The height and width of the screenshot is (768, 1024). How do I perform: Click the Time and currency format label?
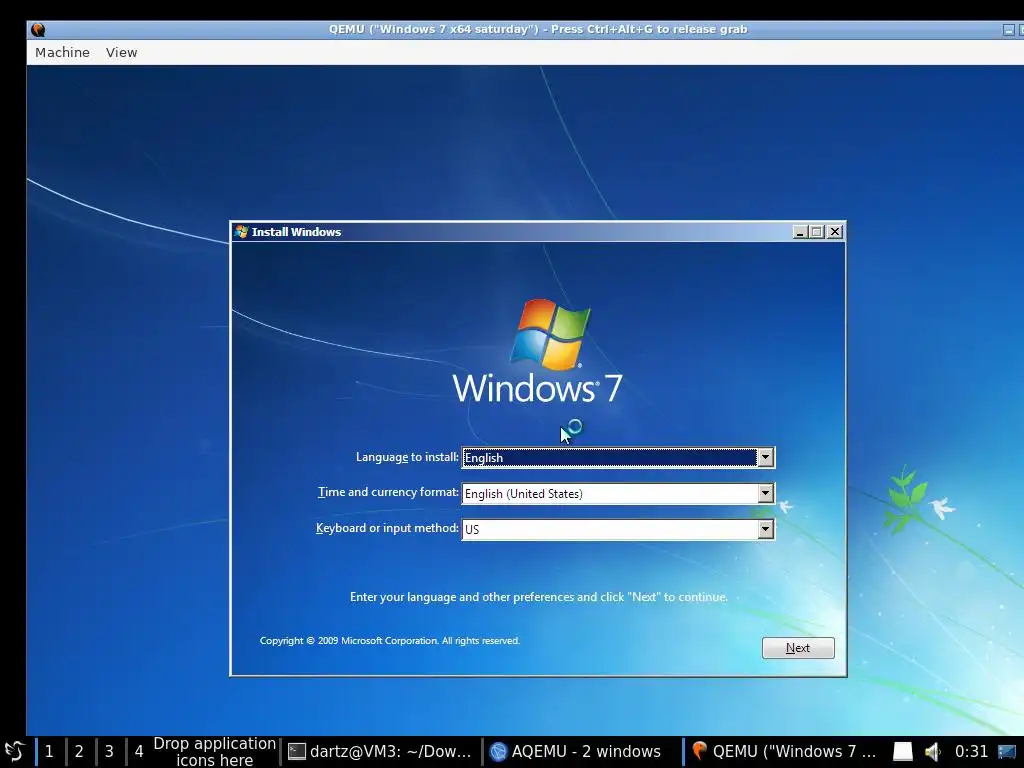point(388,492)
